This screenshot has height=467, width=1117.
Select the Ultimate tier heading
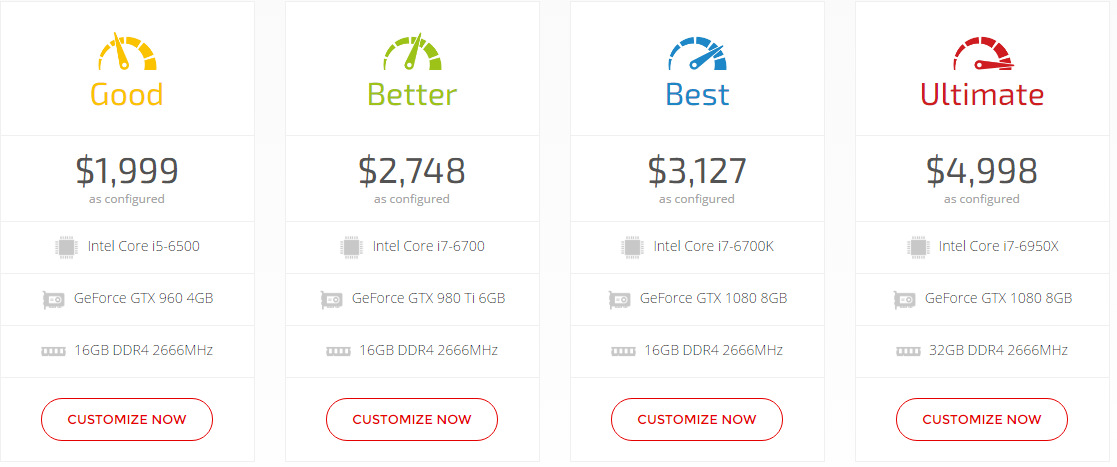click(981, 95)
